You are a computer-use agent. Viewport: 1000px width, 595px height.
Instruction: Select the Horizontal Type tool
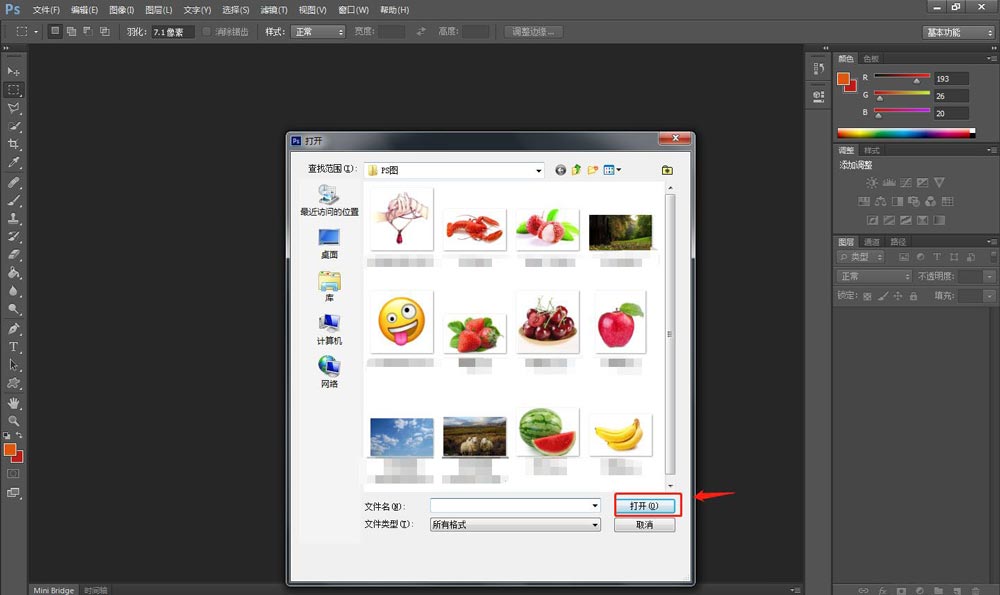13,347
